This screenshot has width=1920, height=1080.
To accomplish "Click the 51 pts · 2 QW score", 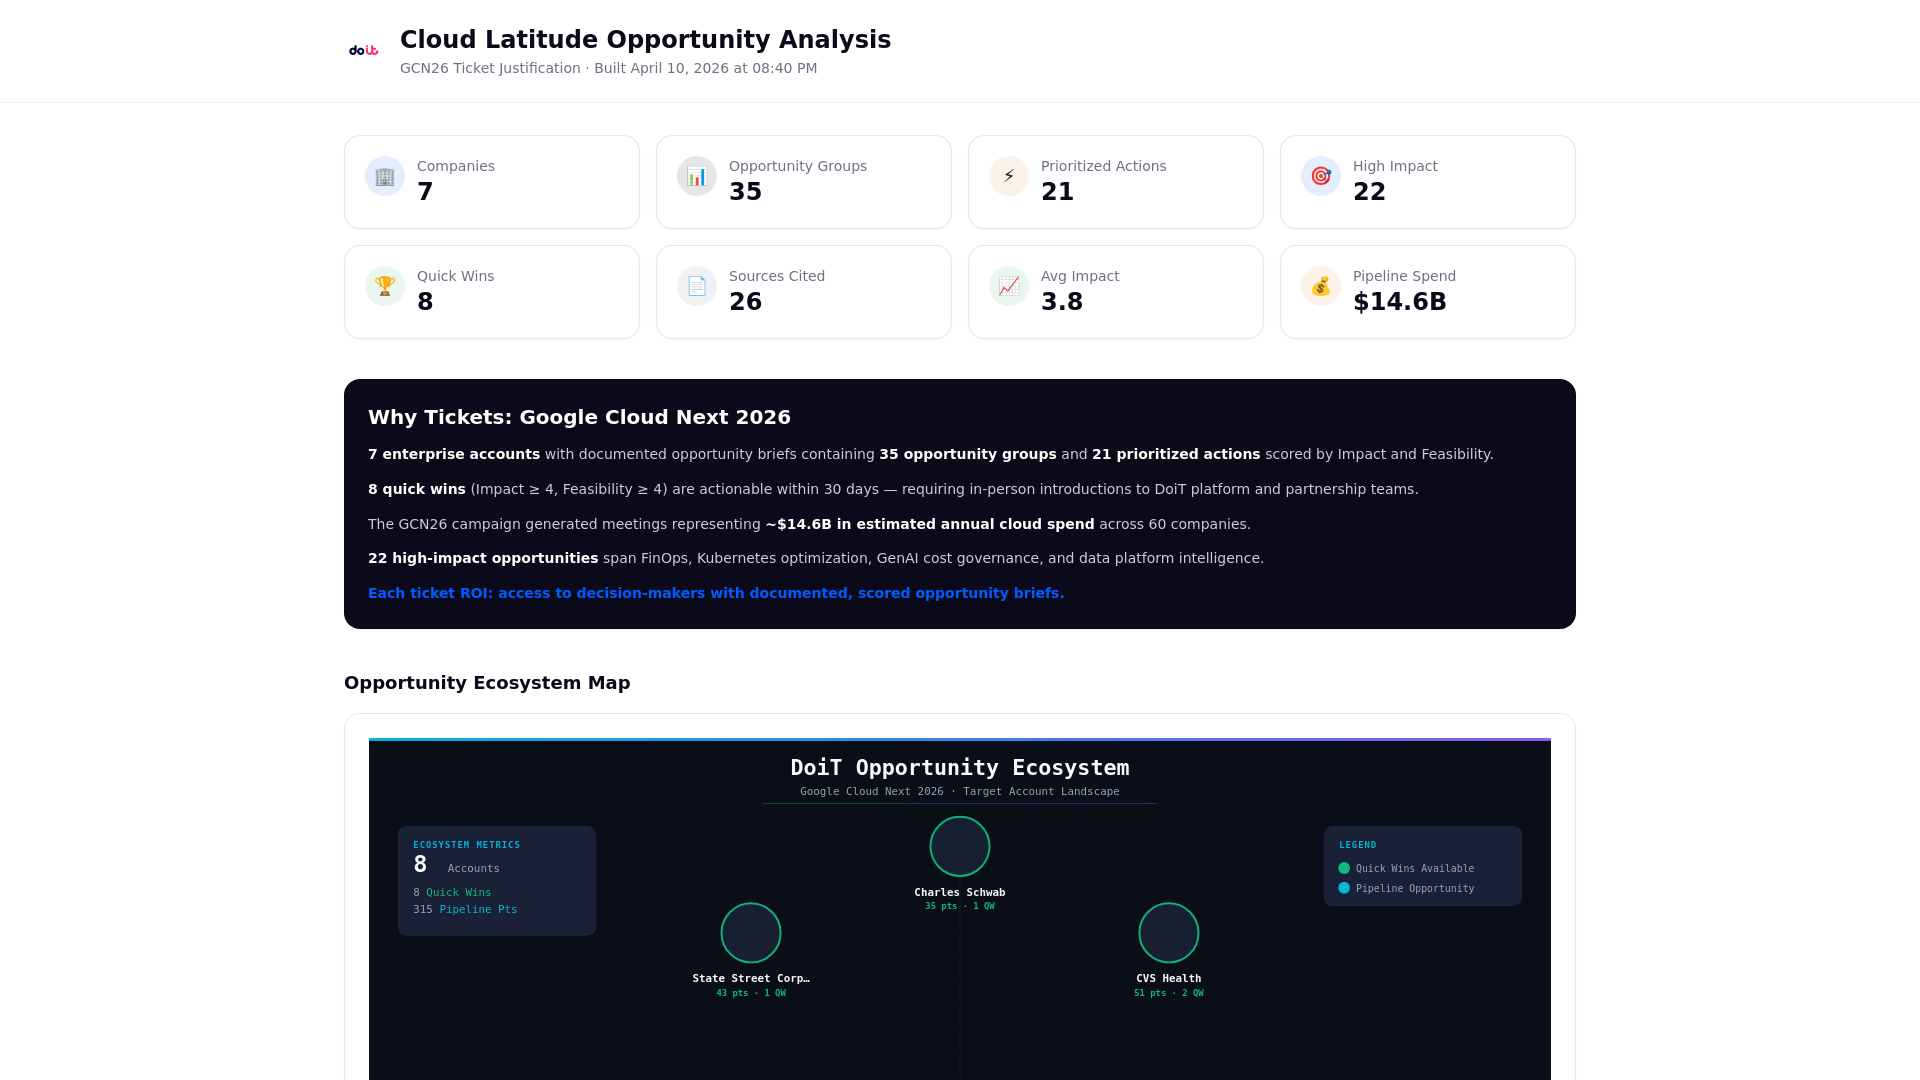I will 1169,994.
